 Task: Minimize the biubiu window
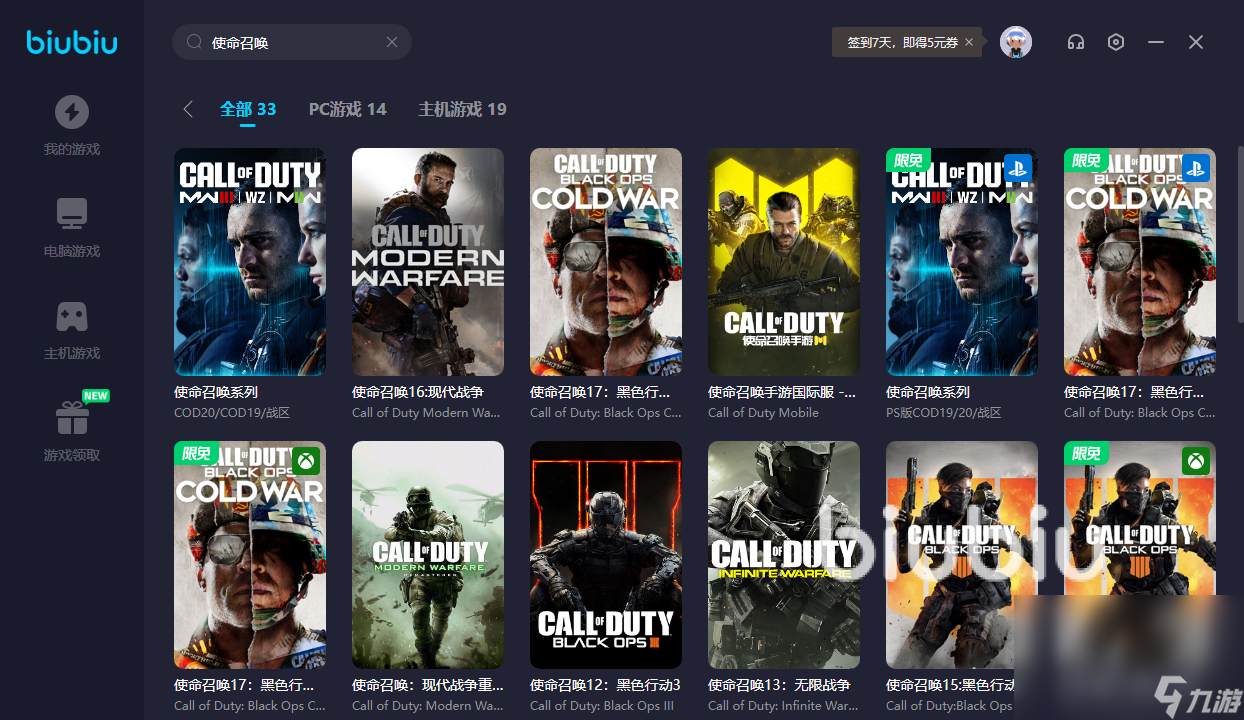tap(1156, 42)
